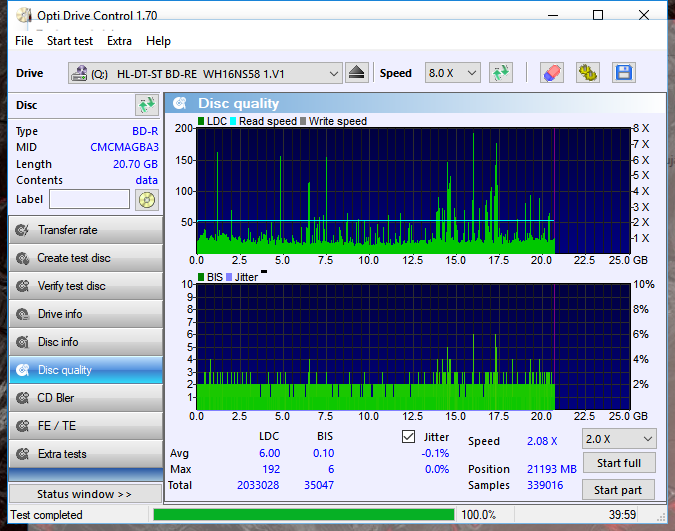Click the BIS / Jitter graph chart area
Viewport: 675px width, 531px height.
413,347
